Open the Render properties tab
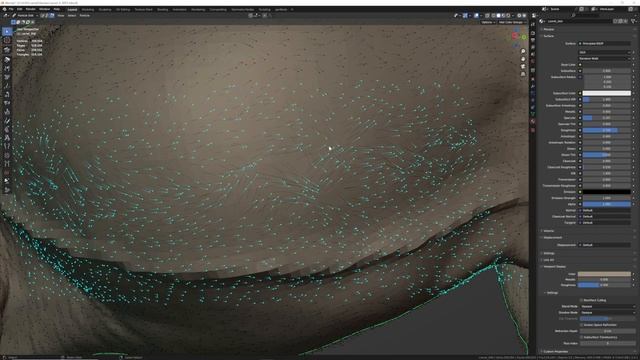Screen dimensions: 640x360 tap(533, 33)
